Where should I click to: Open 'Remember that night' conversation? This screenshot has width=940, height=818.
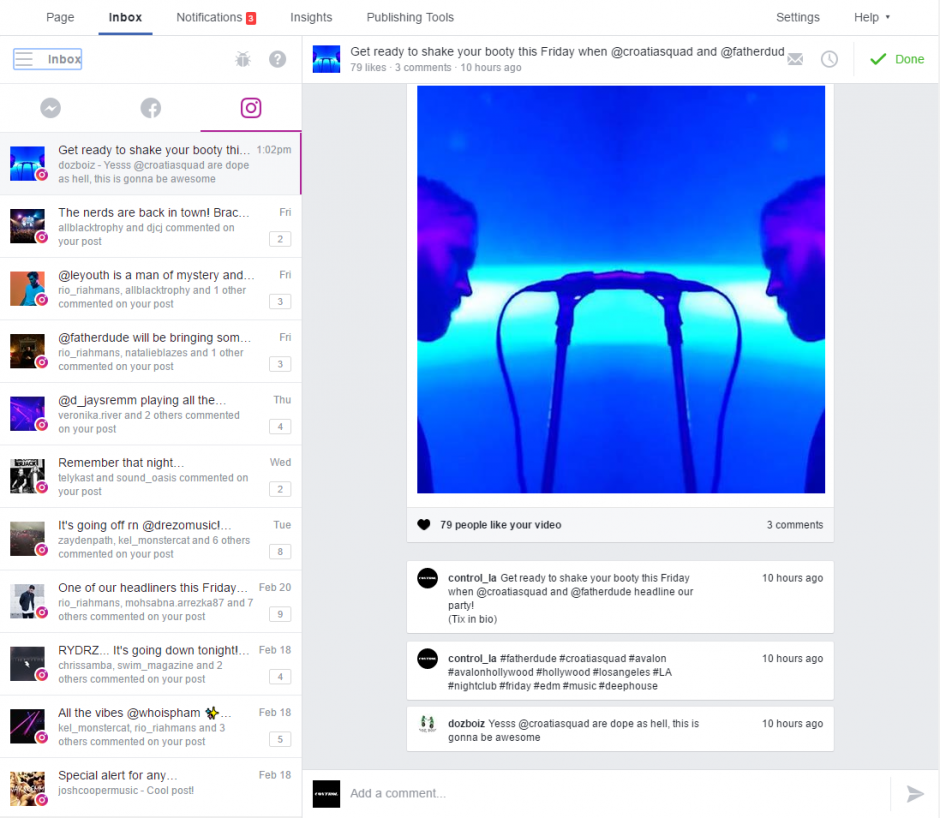tap(150, 476)
